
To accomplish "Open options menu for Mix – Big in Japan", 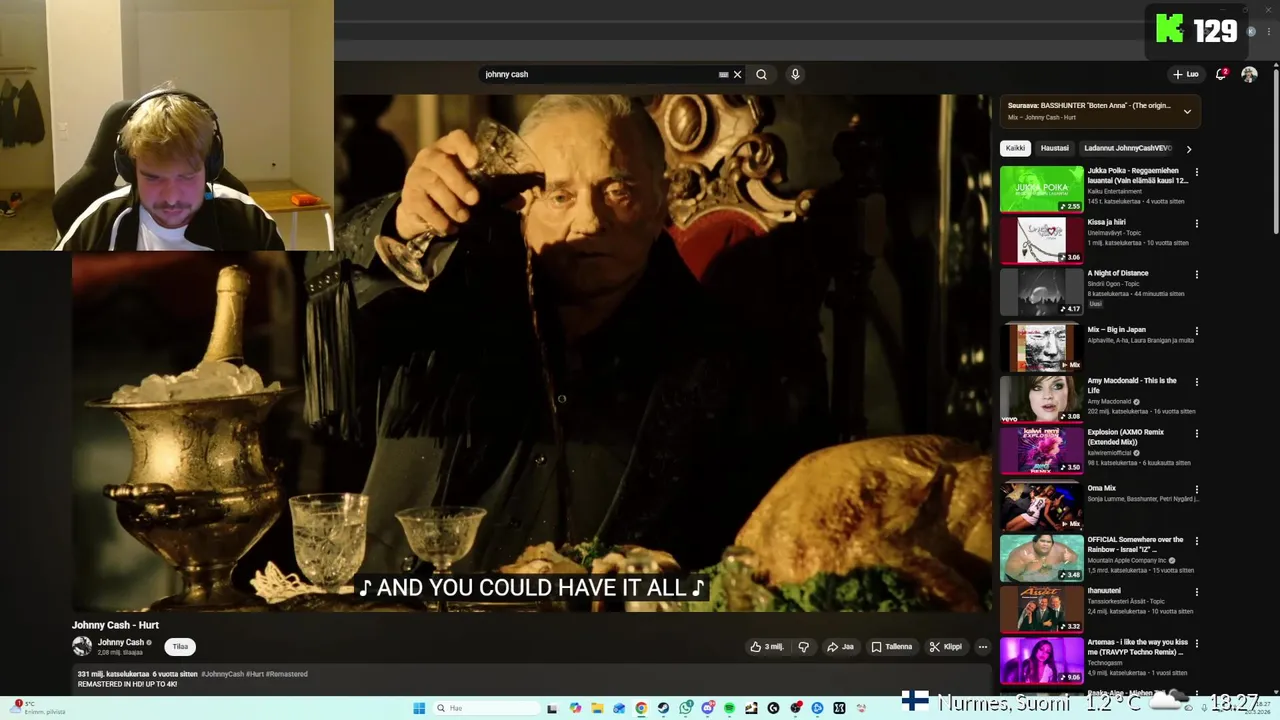I will point(1197,331).
